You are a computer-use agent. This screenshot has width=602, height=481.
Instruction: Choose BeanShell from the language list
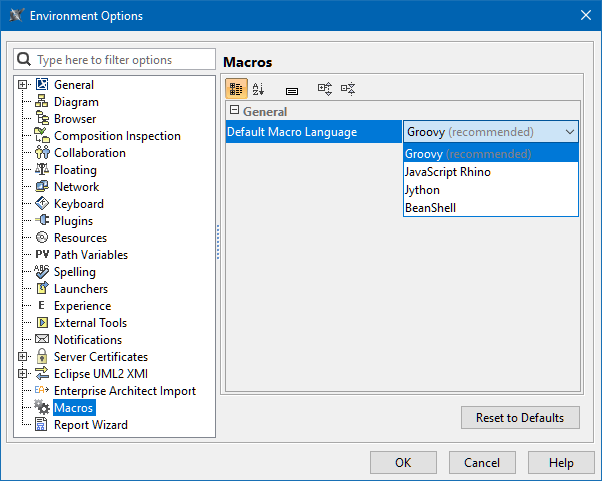tap(491, 208)
